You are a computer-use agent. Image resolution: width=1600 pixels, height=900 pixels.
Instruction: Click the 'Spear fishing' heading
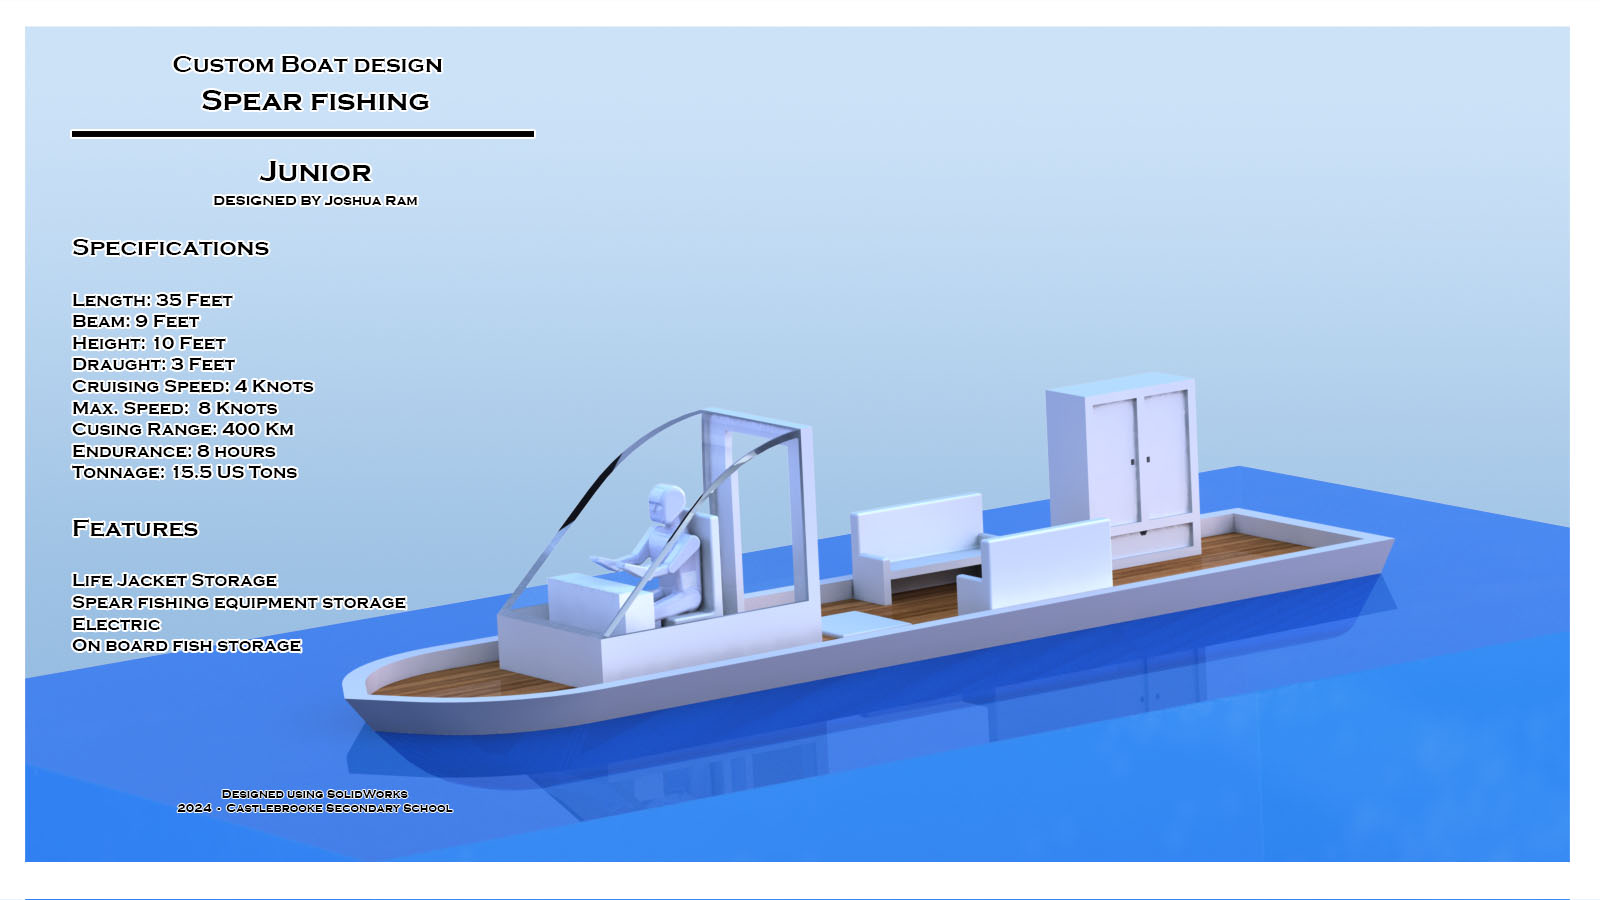pos(315,101)
